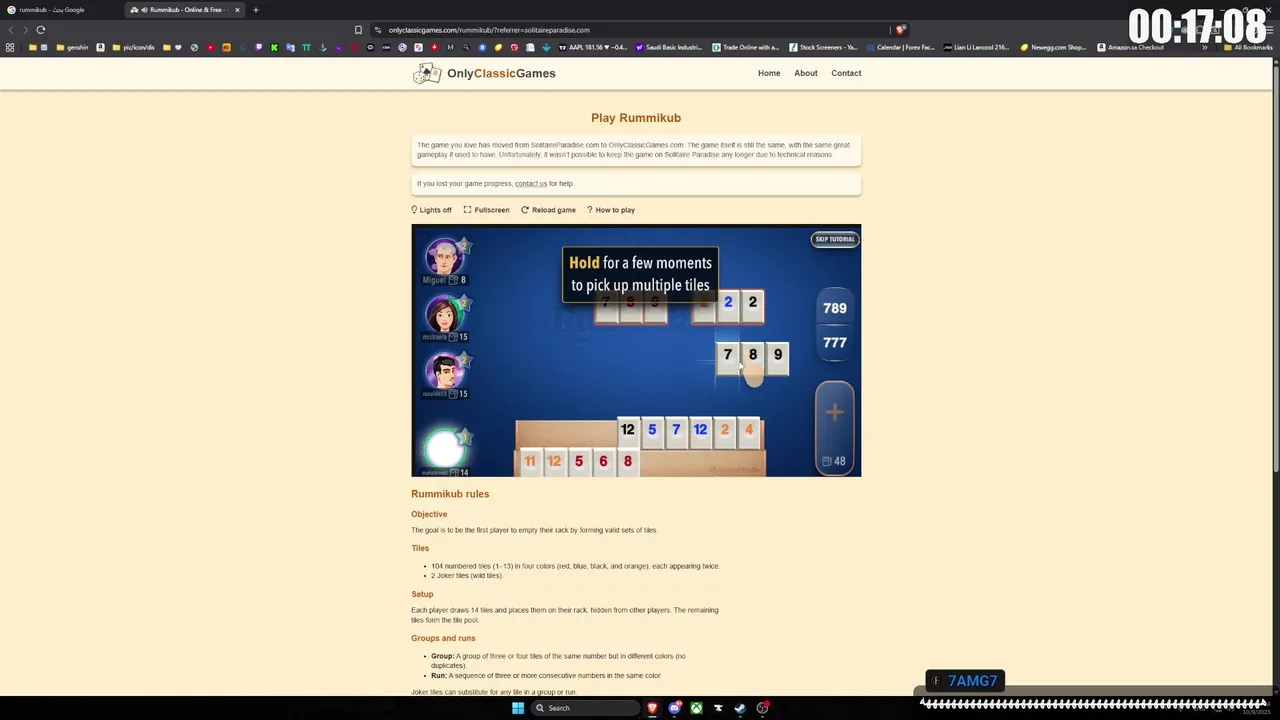
Task: Click the 789 run sort button
Action: (835, 308)
